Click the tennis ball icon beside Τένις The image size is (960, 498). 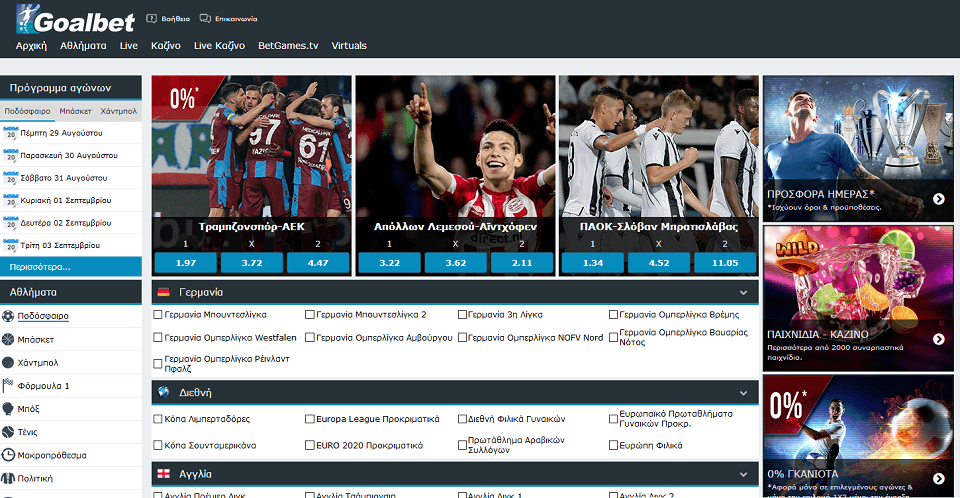click(x=8, y=432)
